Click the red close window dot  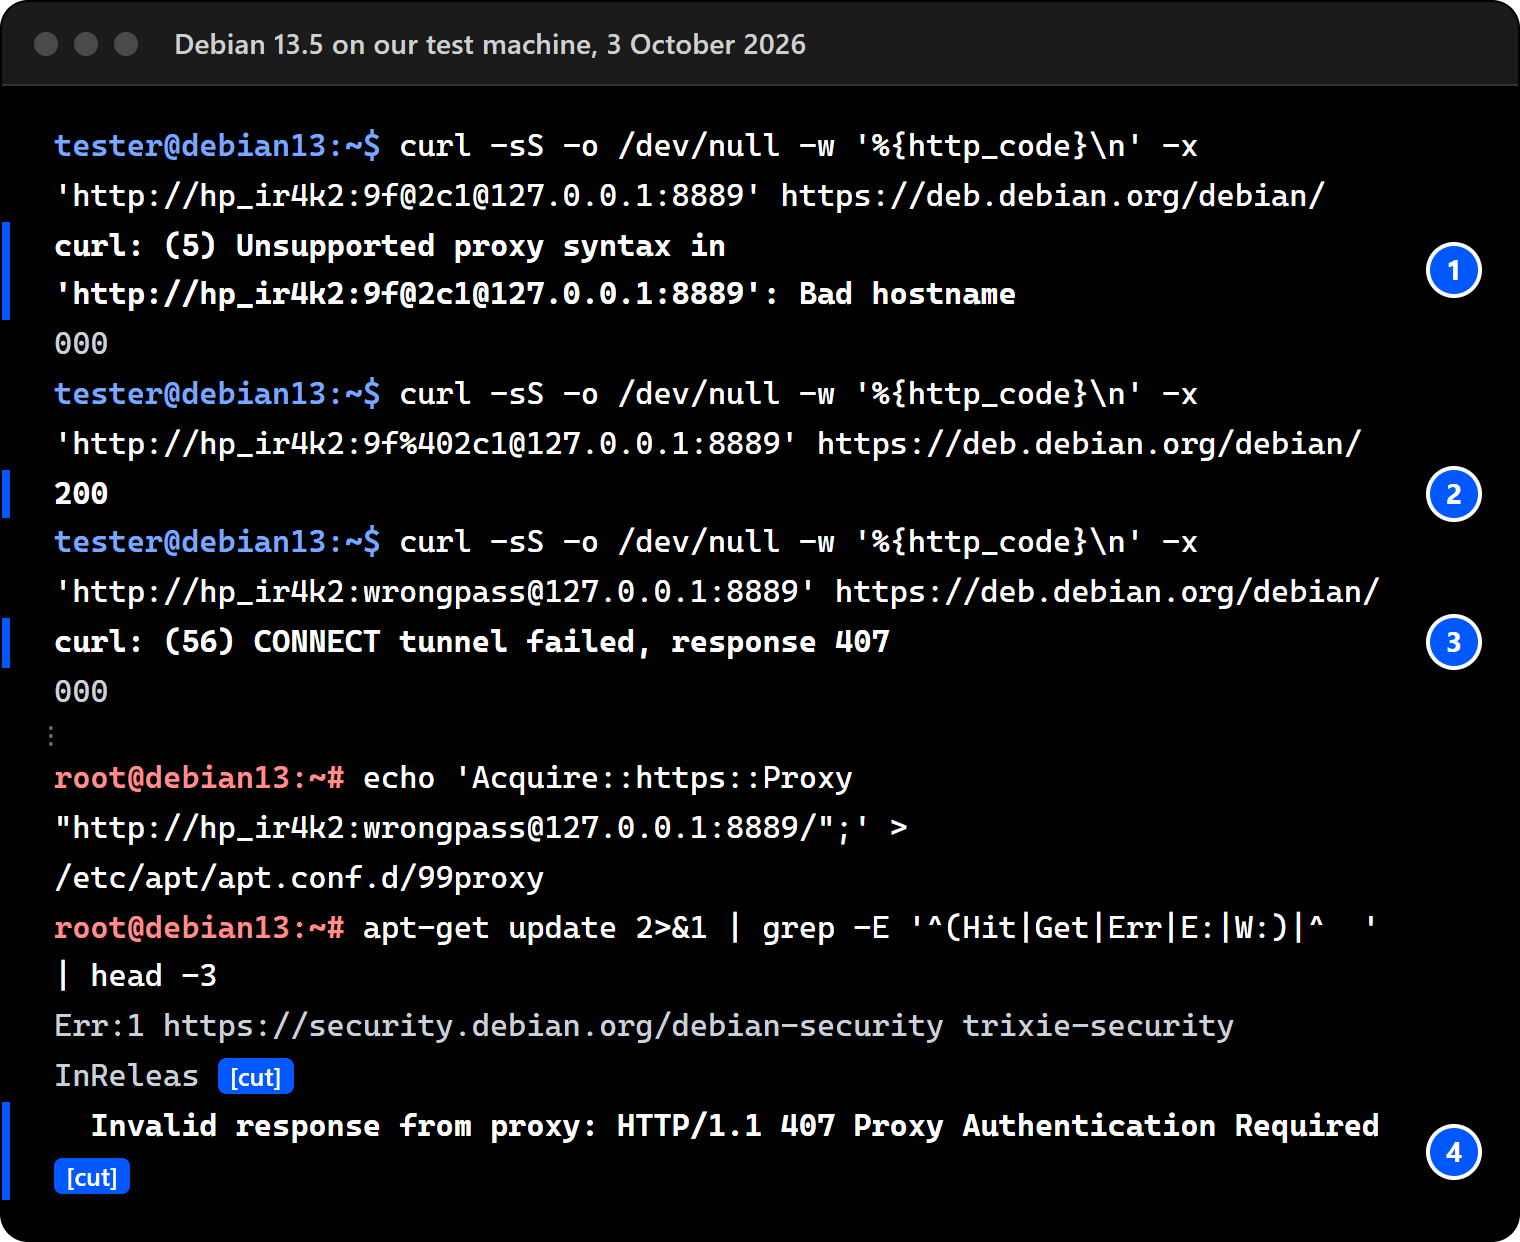46,44
